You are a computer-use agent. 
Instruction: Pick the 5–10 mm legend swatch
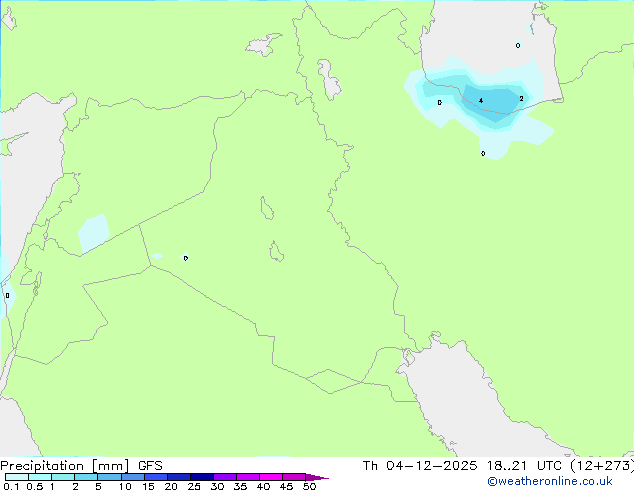(109, 477)
